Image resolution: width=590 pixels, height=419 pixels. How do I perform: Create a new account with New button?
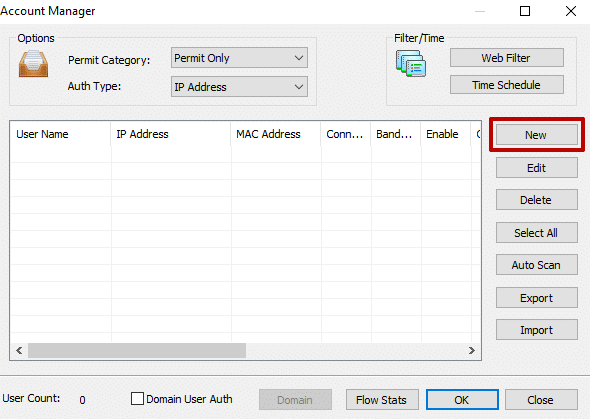coord(537,135)
